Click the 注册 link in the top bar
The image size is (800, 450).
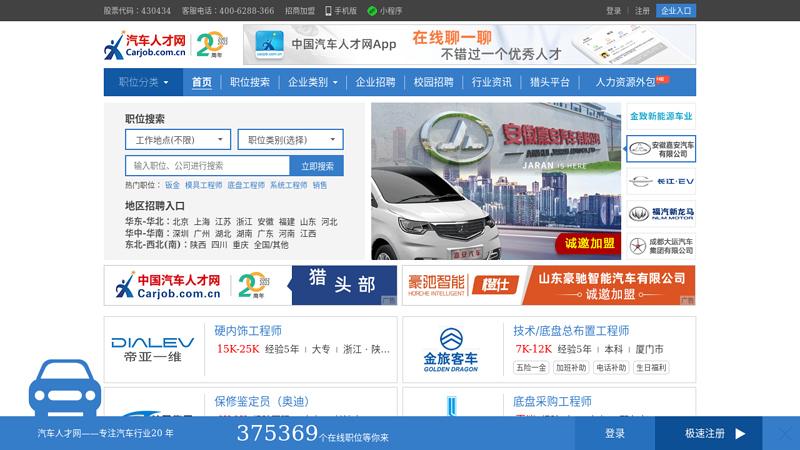coord(642,11)
